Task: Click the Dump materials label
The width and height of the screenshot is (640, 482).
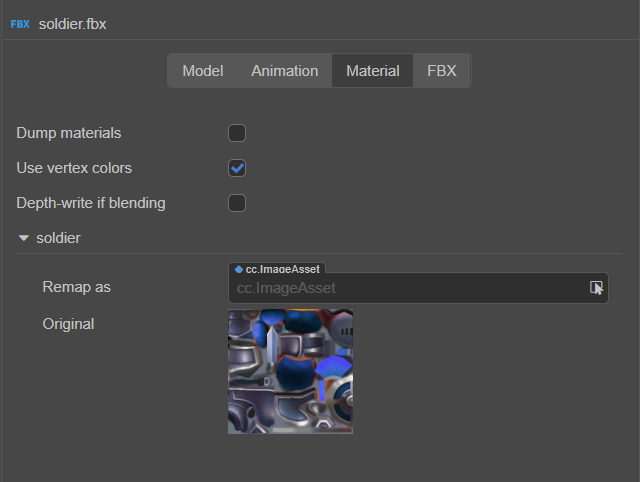Action: [x=69, y=133]
